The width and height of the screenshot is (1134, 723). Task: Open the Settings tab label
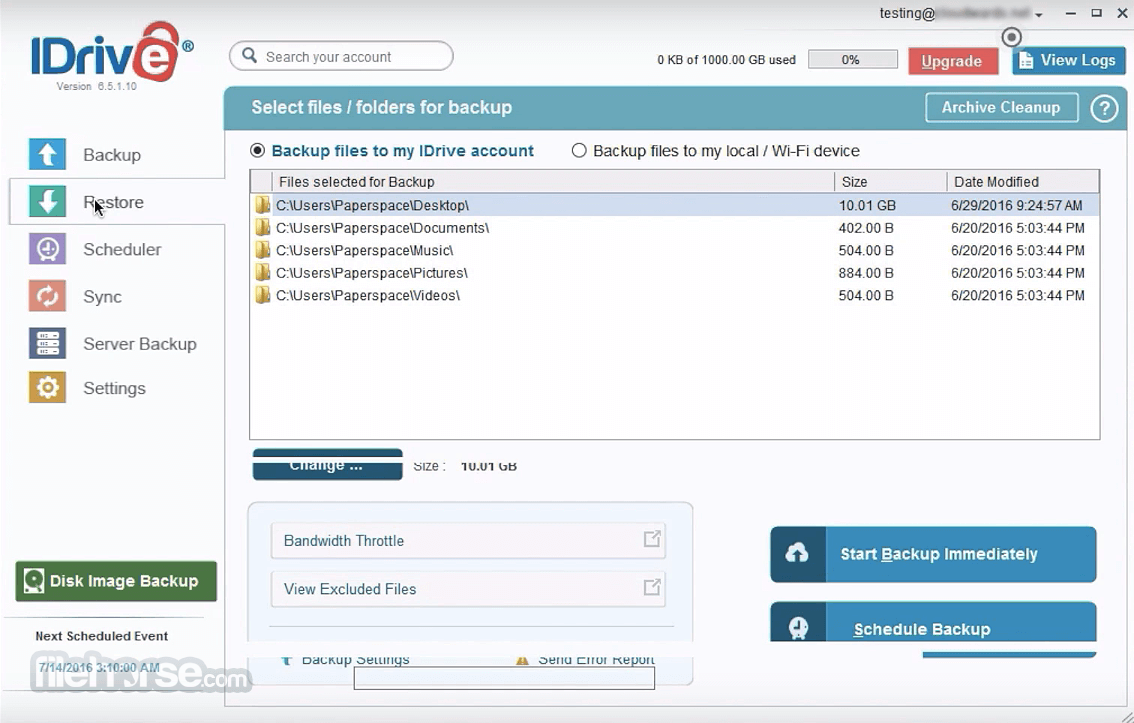114,388
